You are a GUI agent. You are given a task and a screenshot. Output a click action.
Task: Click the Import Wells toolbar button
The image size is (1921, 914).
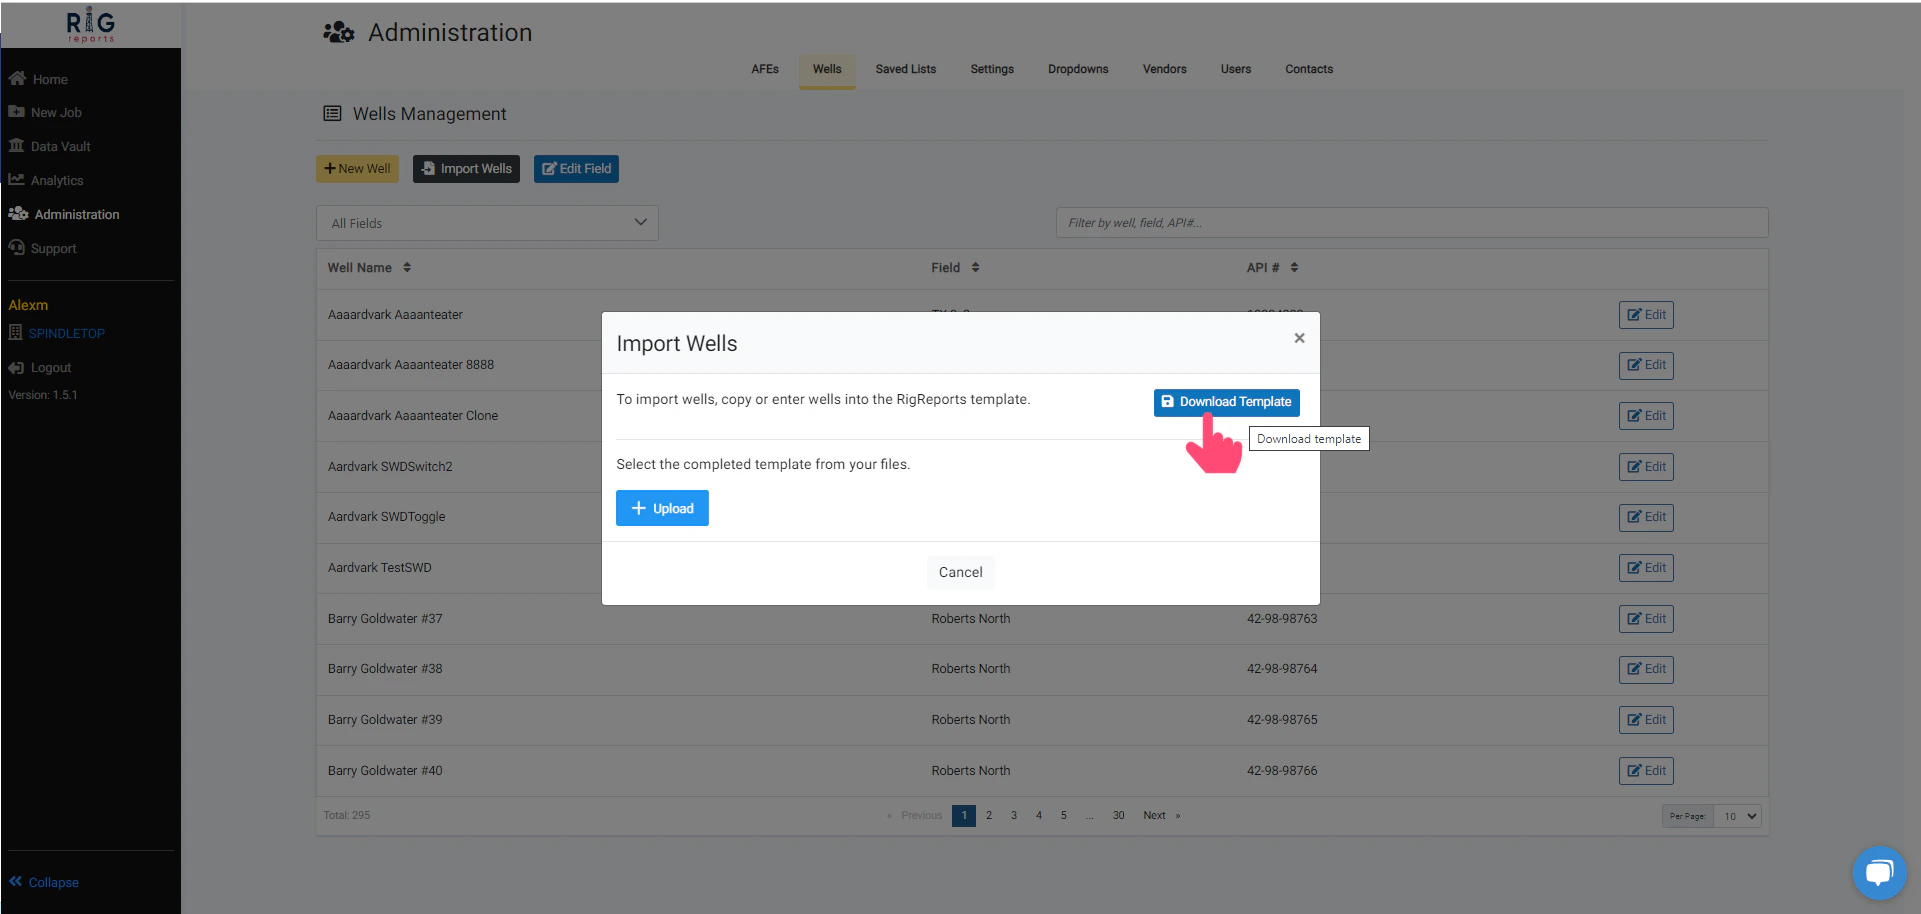point(466,169)
